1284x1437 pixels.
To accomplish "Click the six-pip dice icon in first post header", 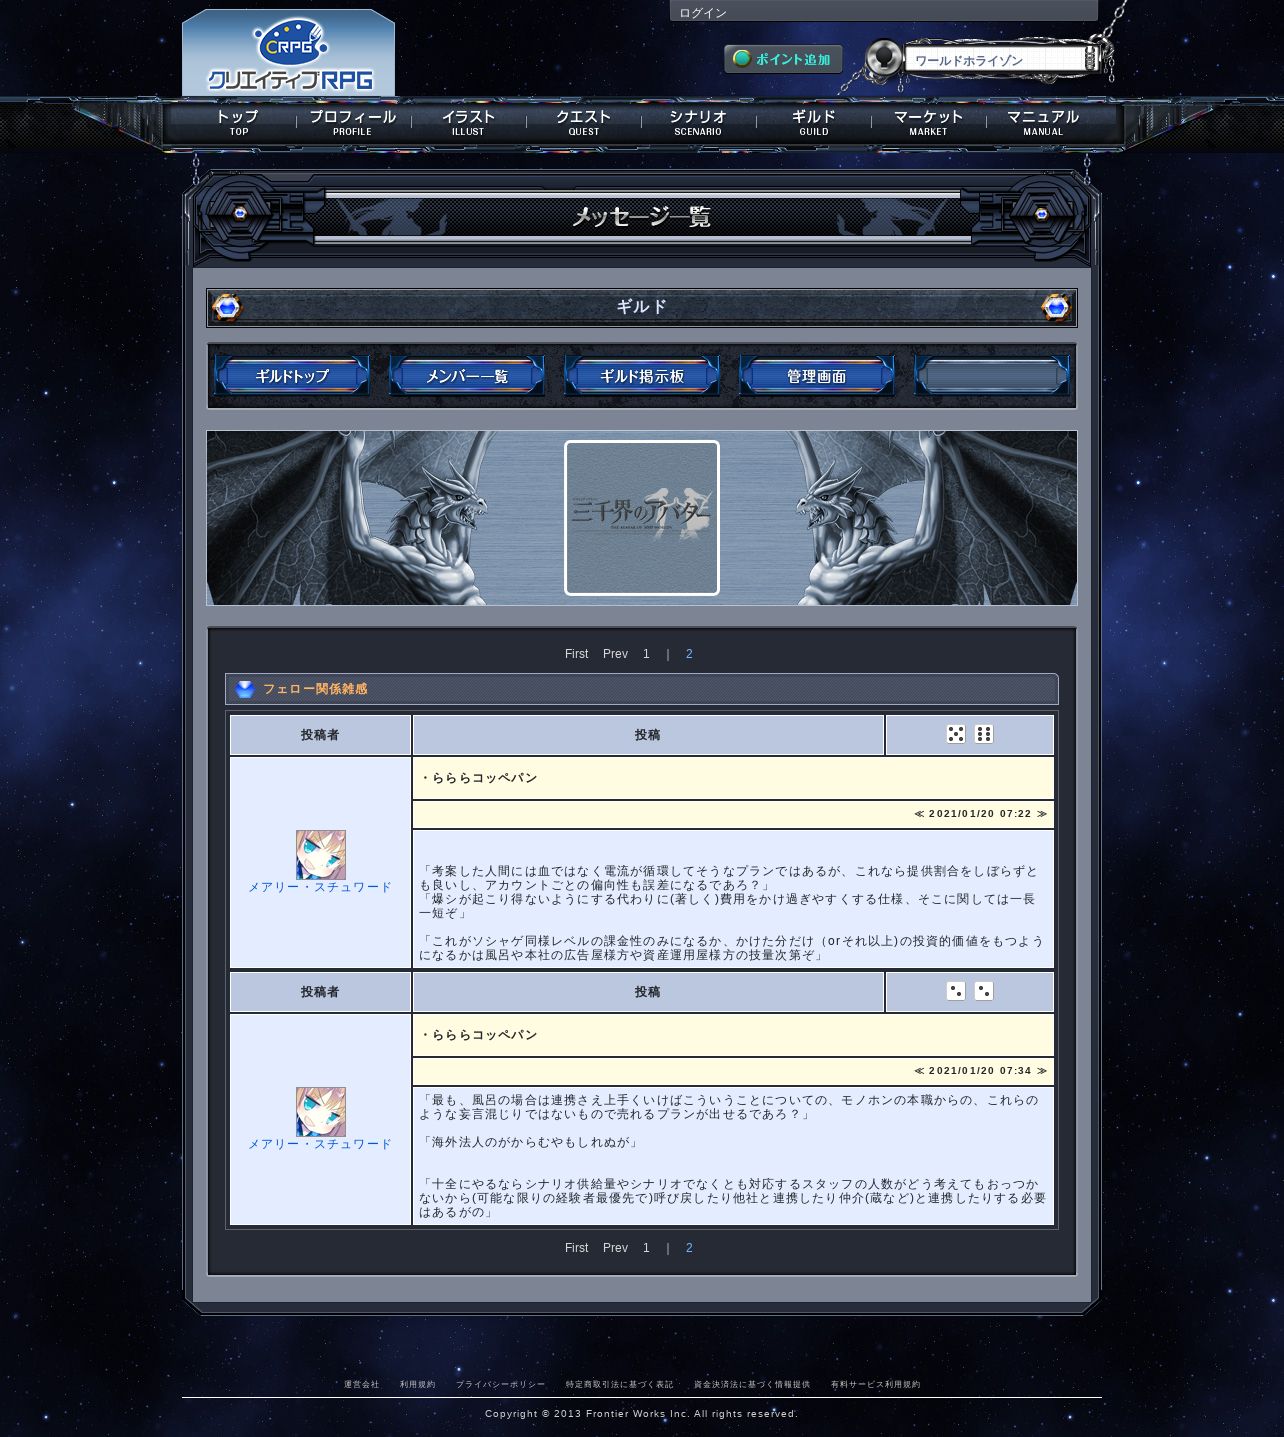I will [984, 734].
